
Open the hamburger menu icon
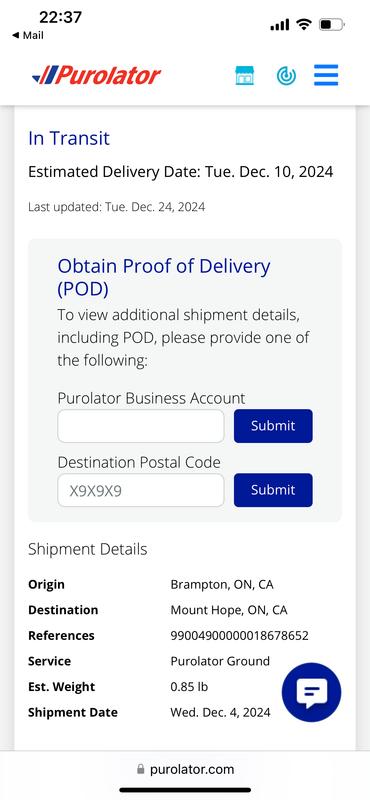click(x=326, y=76)
